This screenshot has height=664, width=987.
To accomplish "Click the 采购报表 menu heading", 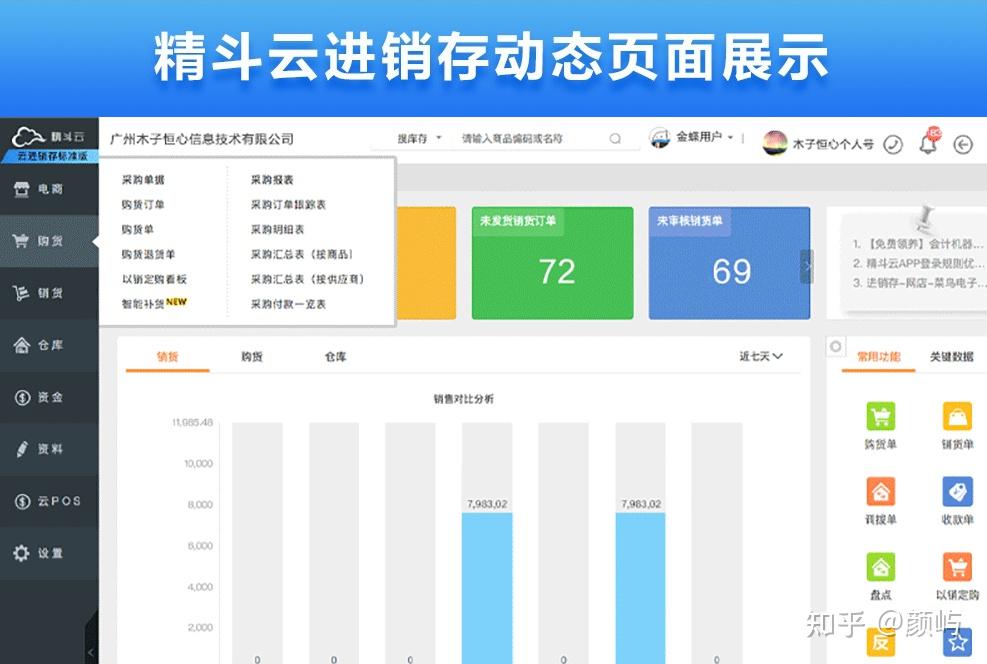I will (x=272, y=180).
